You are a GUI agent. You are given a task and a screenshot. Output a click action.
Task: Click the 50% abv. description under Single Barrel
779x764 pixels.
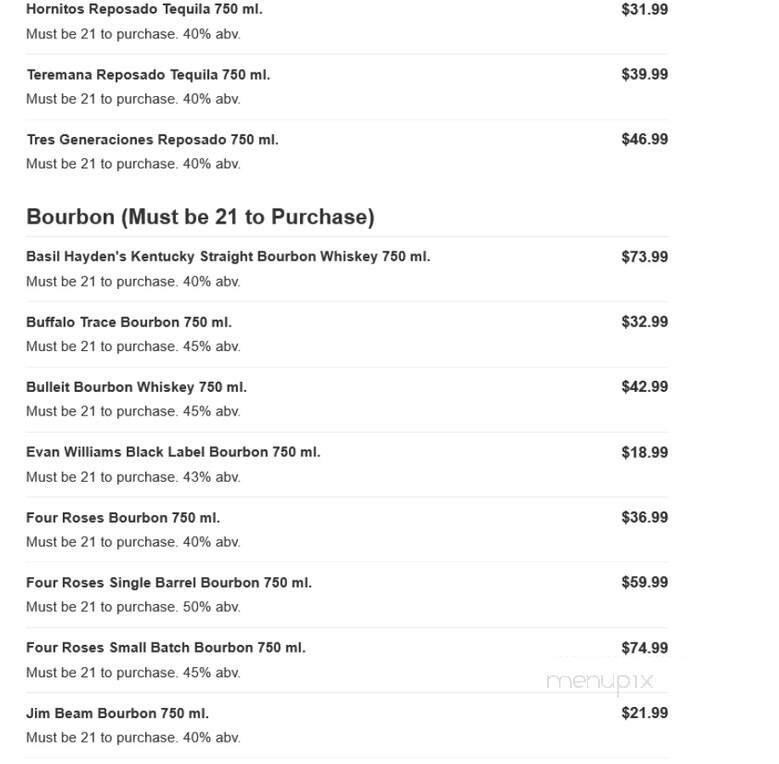click(x=133, y=607)
